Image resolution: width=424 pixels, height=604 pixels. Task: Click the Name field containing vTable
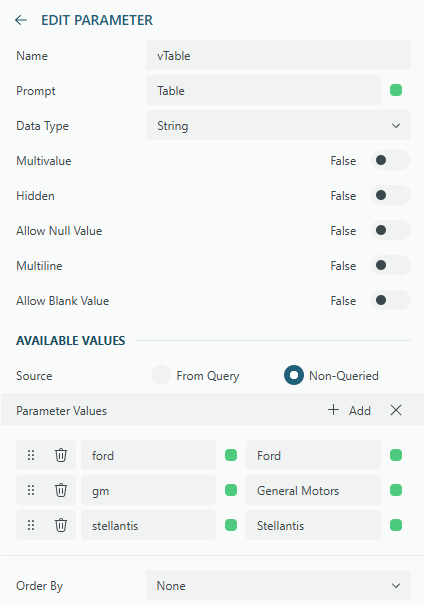(278, 55)
